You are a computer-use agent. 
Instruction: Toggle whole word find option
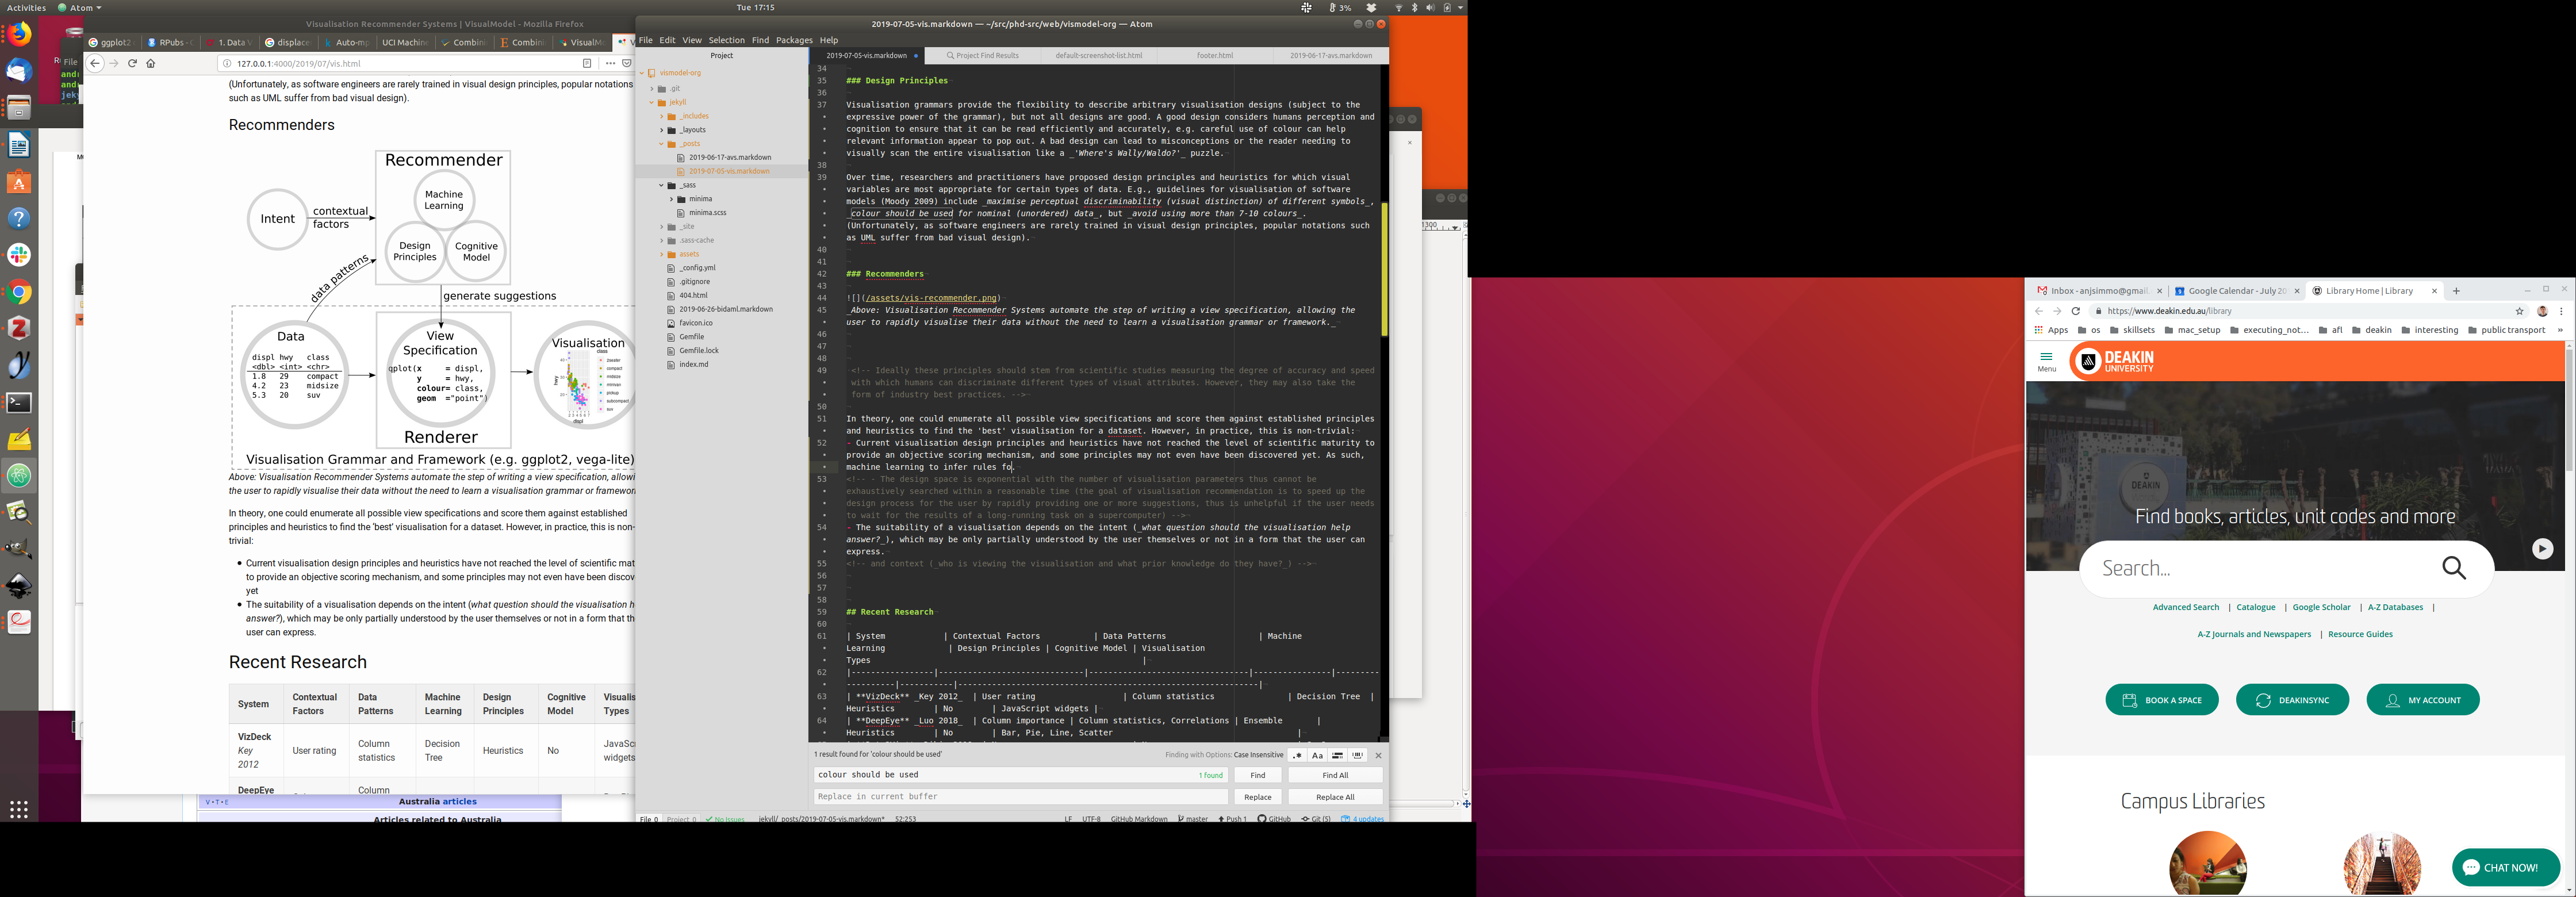[1358, 755]
